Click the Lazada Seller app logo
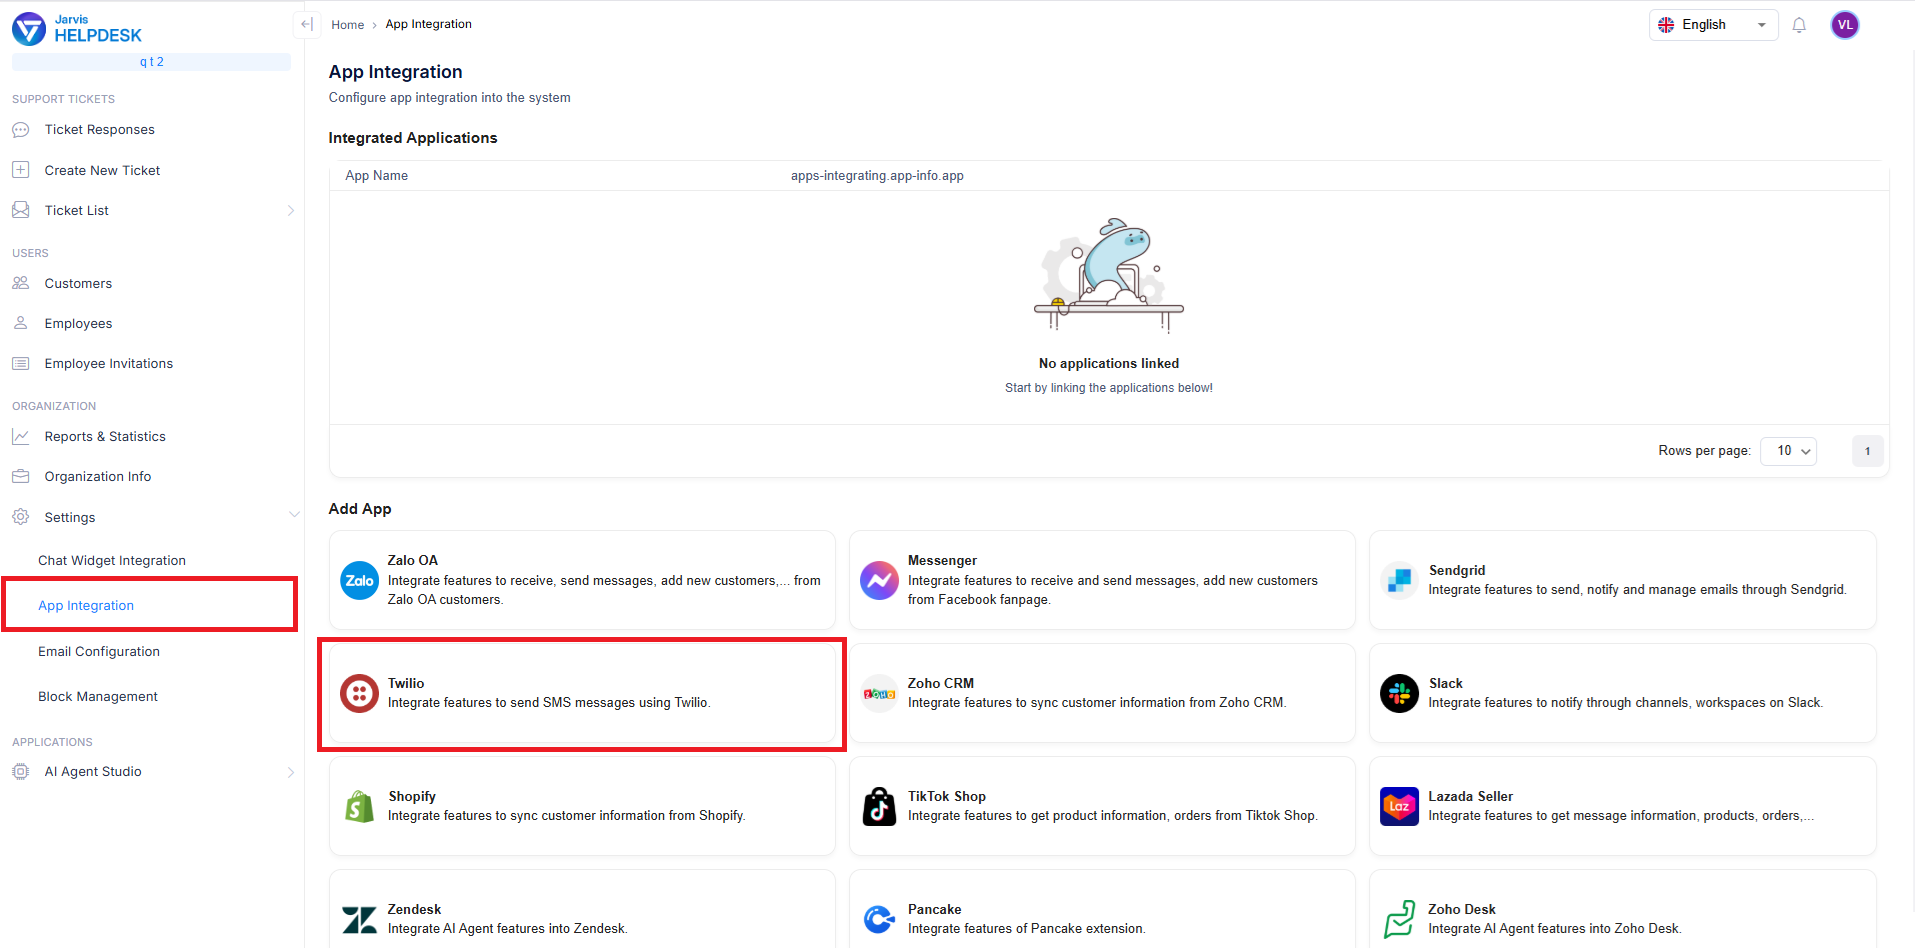This screenshot has width=1915, height=948. coord(1399,806)
